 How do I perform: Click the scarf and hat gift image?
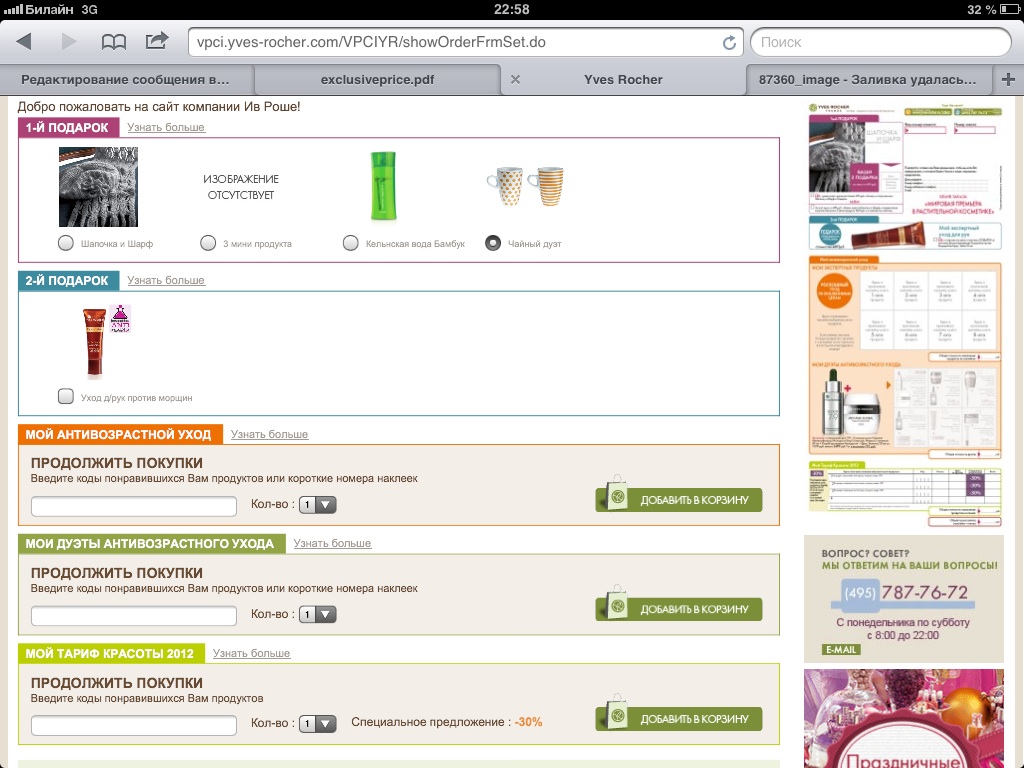click(x=99, y=187)
